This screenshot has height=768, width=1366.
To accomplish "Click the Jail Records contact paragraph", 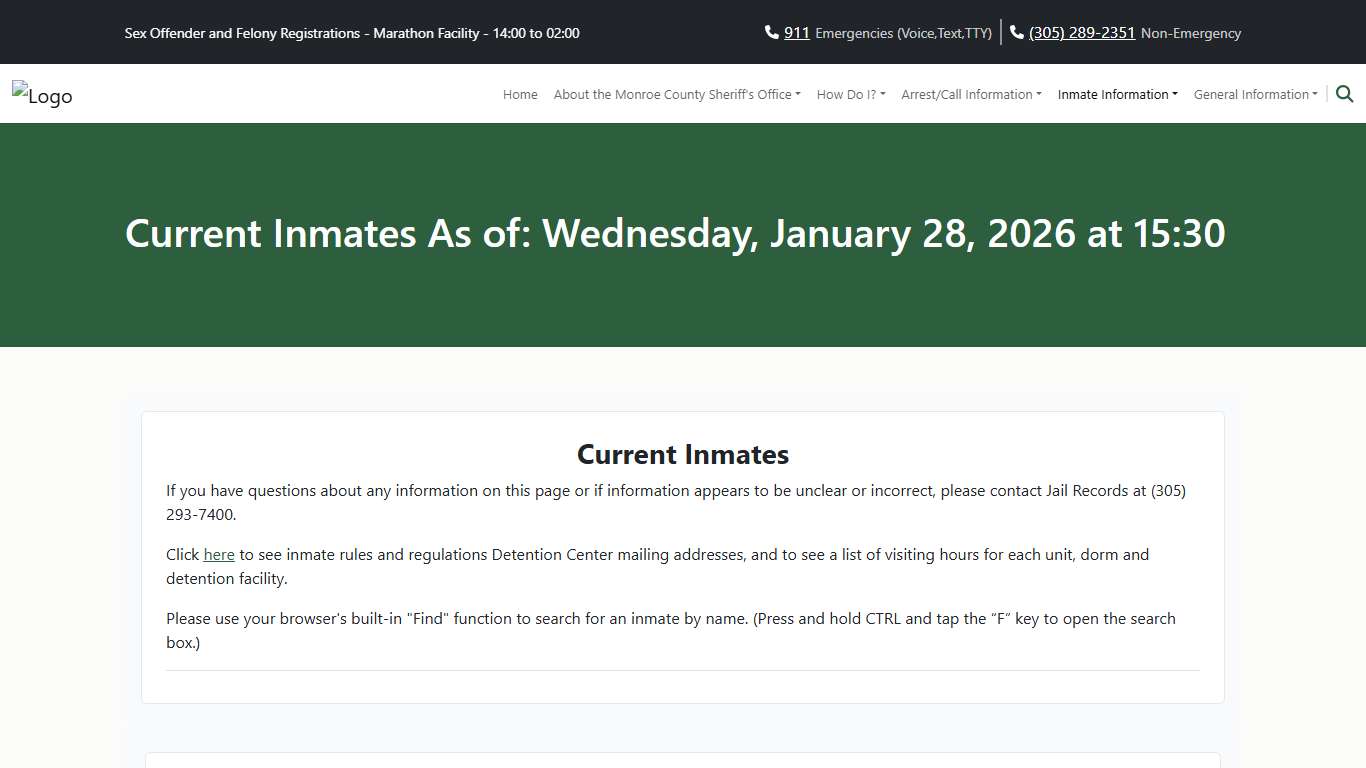I will (675, 503).
